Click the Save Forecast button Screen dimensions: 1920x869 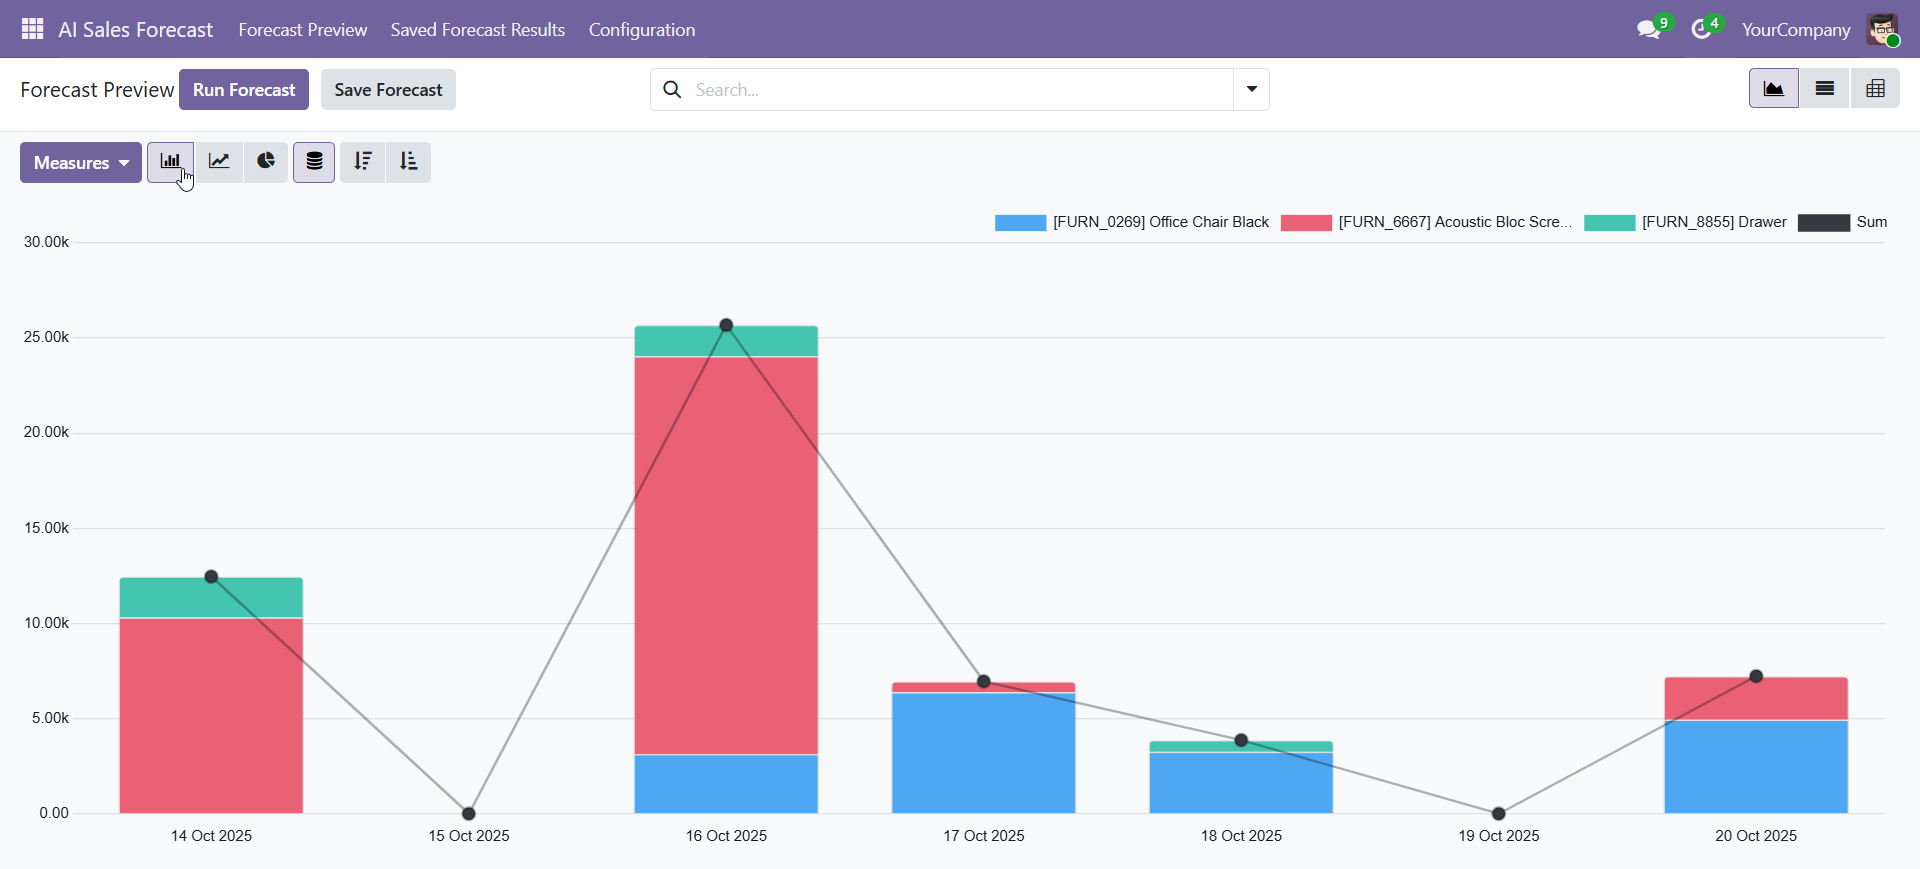coord(388,90)
